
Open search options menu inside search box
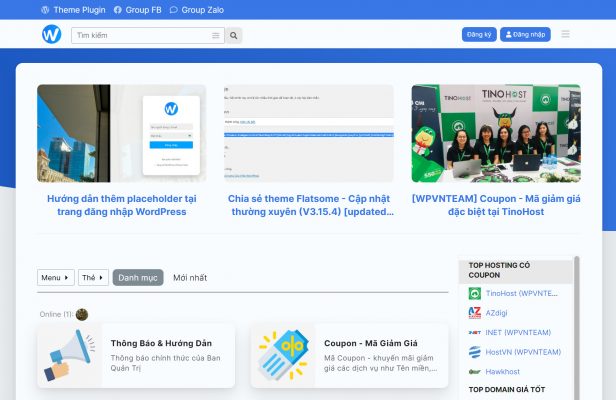(216, 35)
